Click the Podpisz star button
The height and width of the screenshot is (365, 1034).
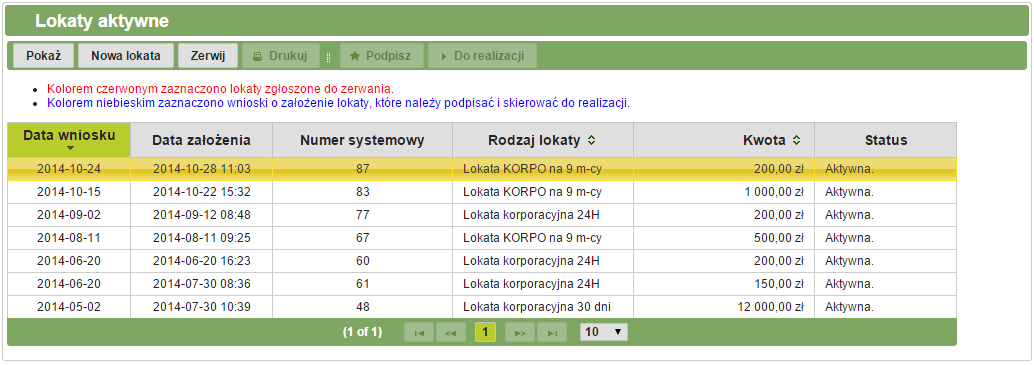click(x=382, y=56)
